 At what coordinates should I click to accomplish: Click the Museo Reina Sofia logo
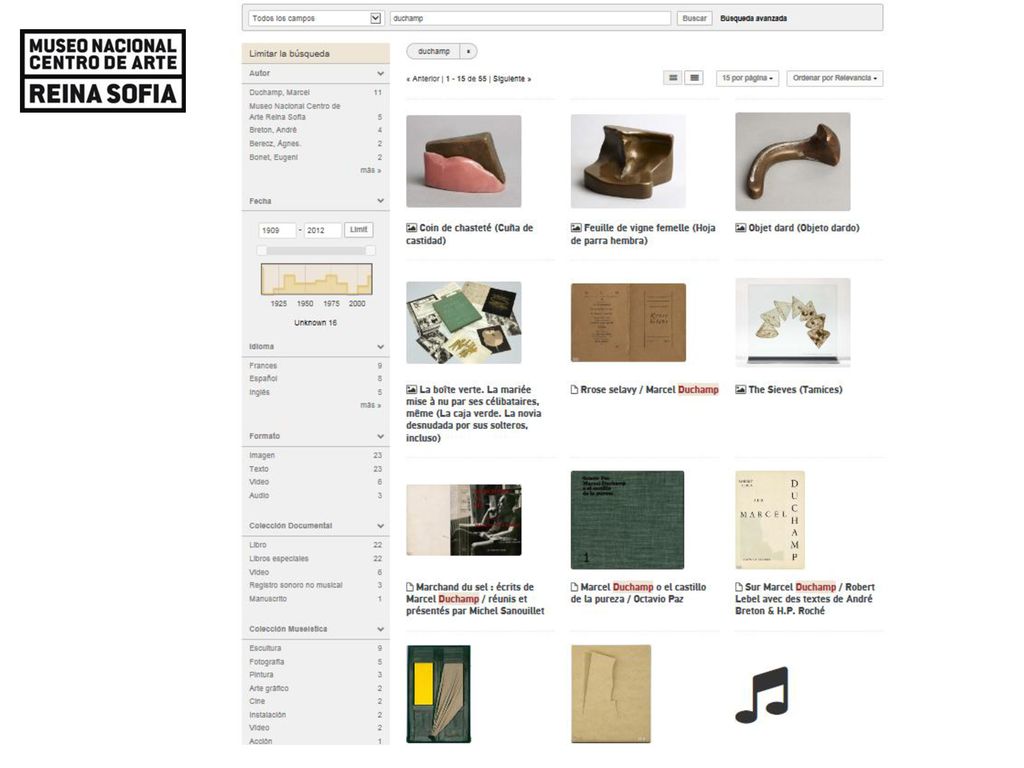point(103,71)
